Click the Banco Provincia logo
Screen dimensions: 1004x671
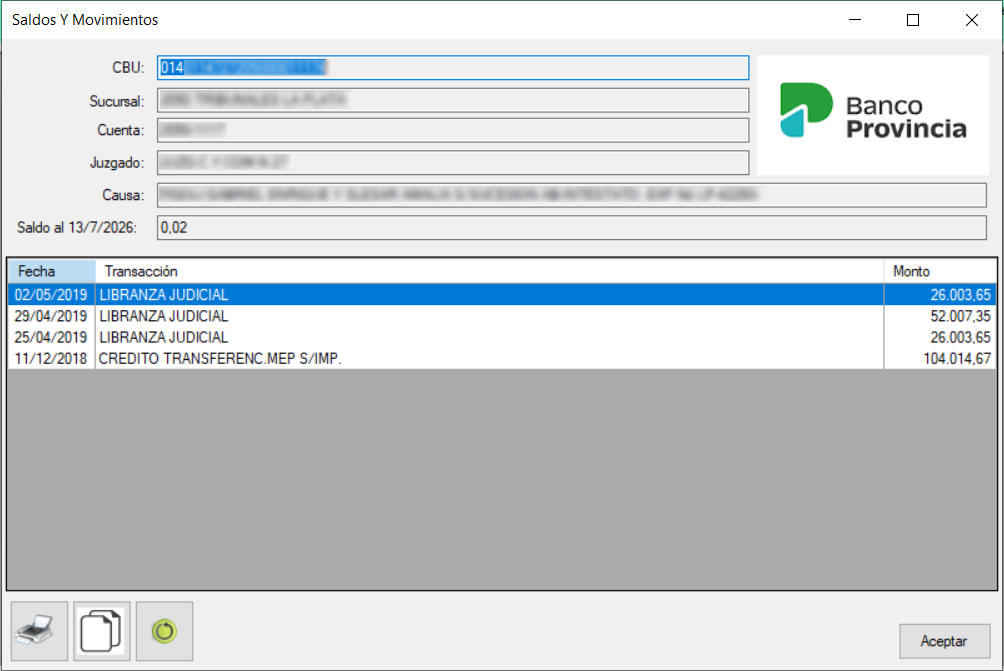click(x=873, y=115)
